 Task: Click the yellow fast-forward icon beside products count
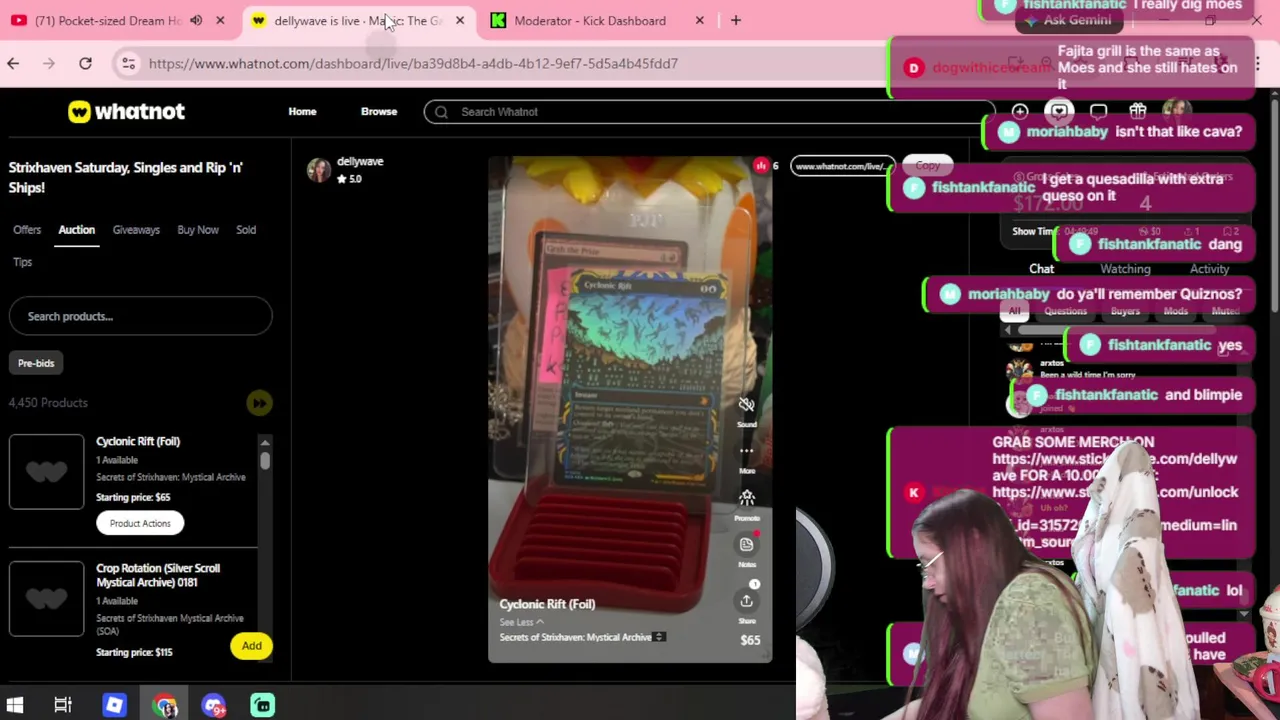point(259,403)
